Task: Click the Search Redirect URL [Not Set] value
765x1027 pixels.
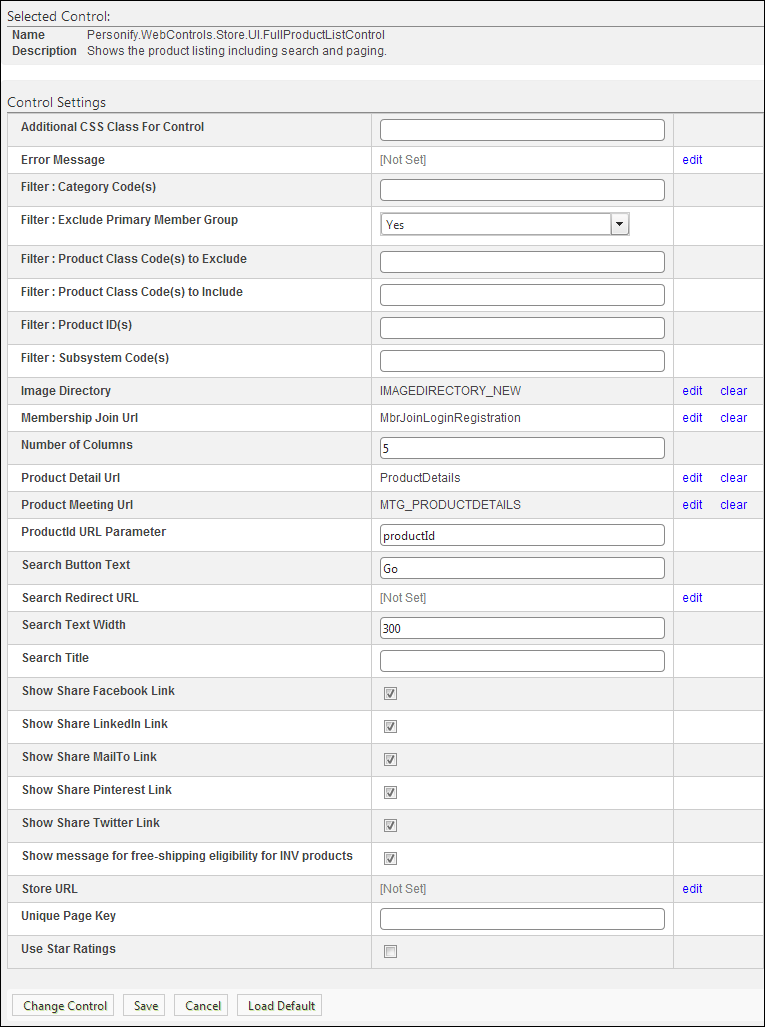Action: 403,598
